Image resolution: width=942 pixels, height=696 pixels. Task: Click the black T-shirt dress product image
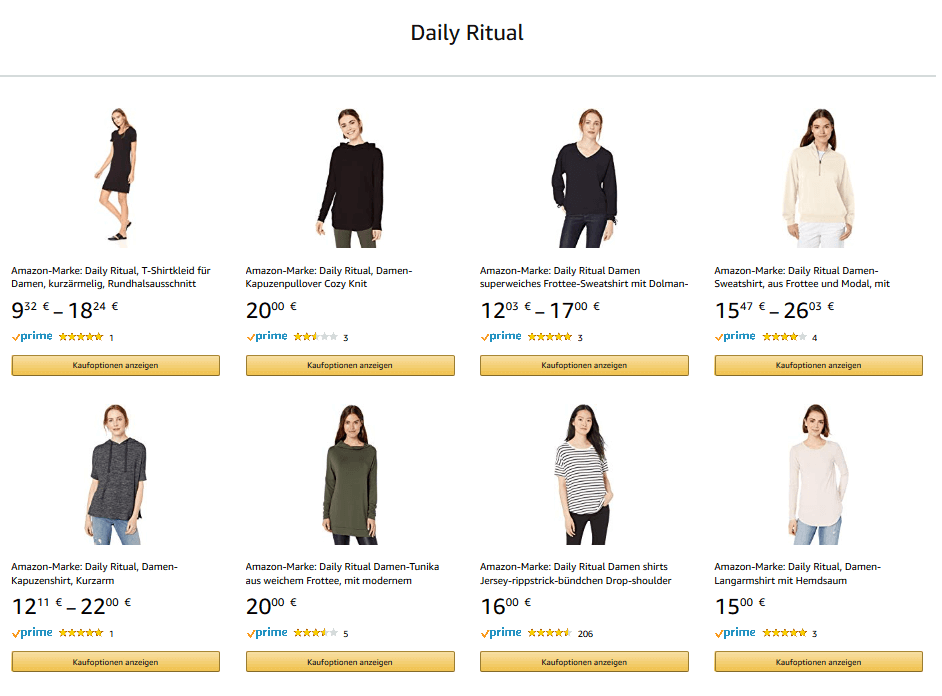point(117,177)
